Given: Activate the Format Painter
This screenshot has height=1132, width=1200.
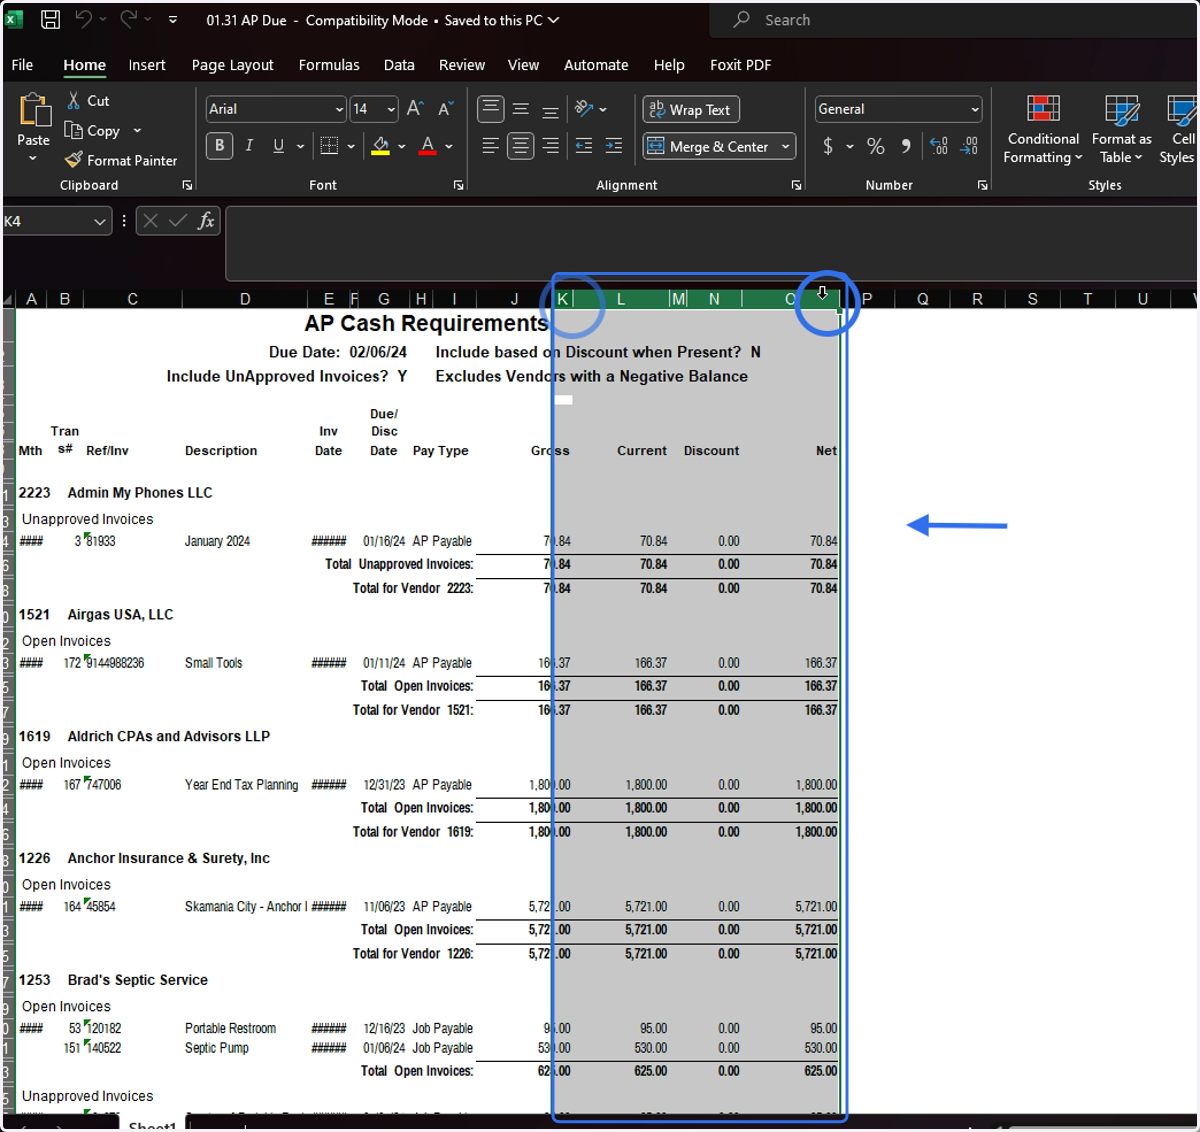Looking at the screenshot, I should [x=121, y=160].
